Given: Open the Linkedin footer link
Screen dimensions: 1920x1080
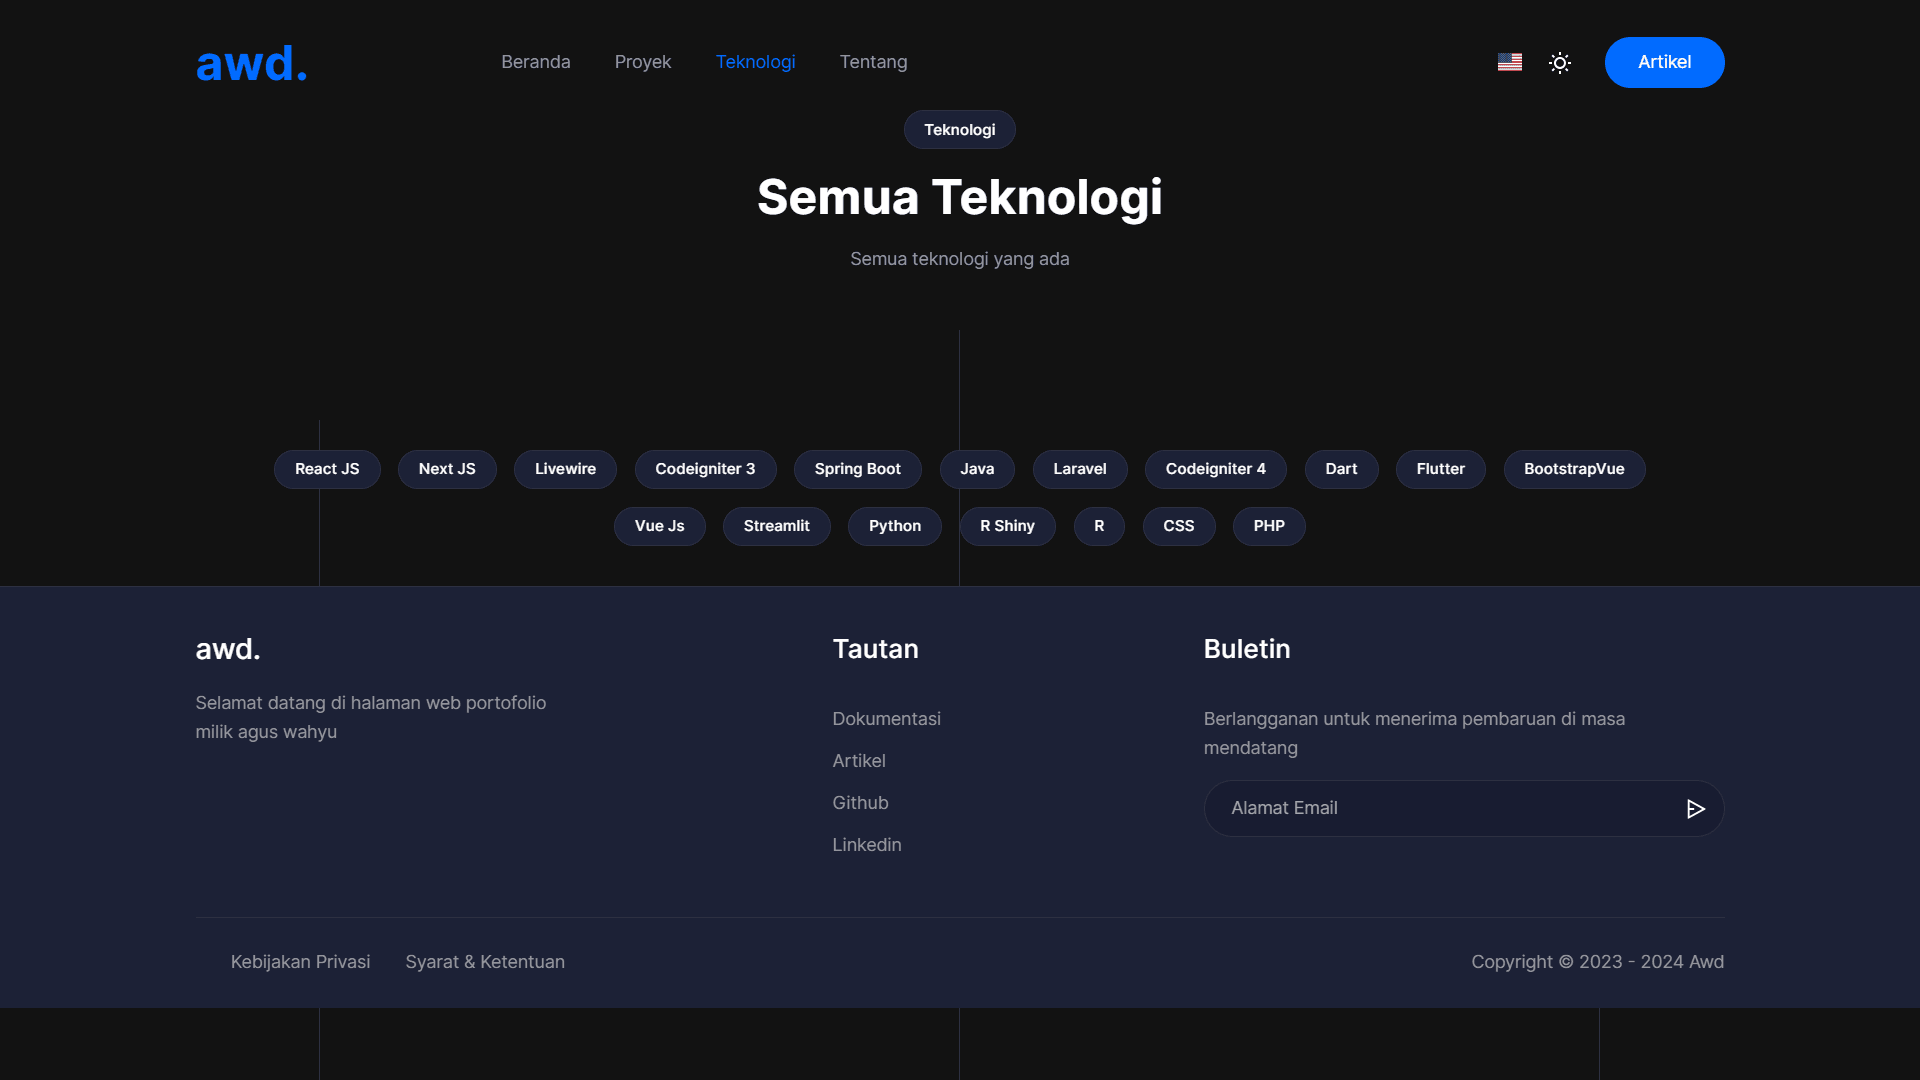Looking at the screenshot, I should (866, 844).
